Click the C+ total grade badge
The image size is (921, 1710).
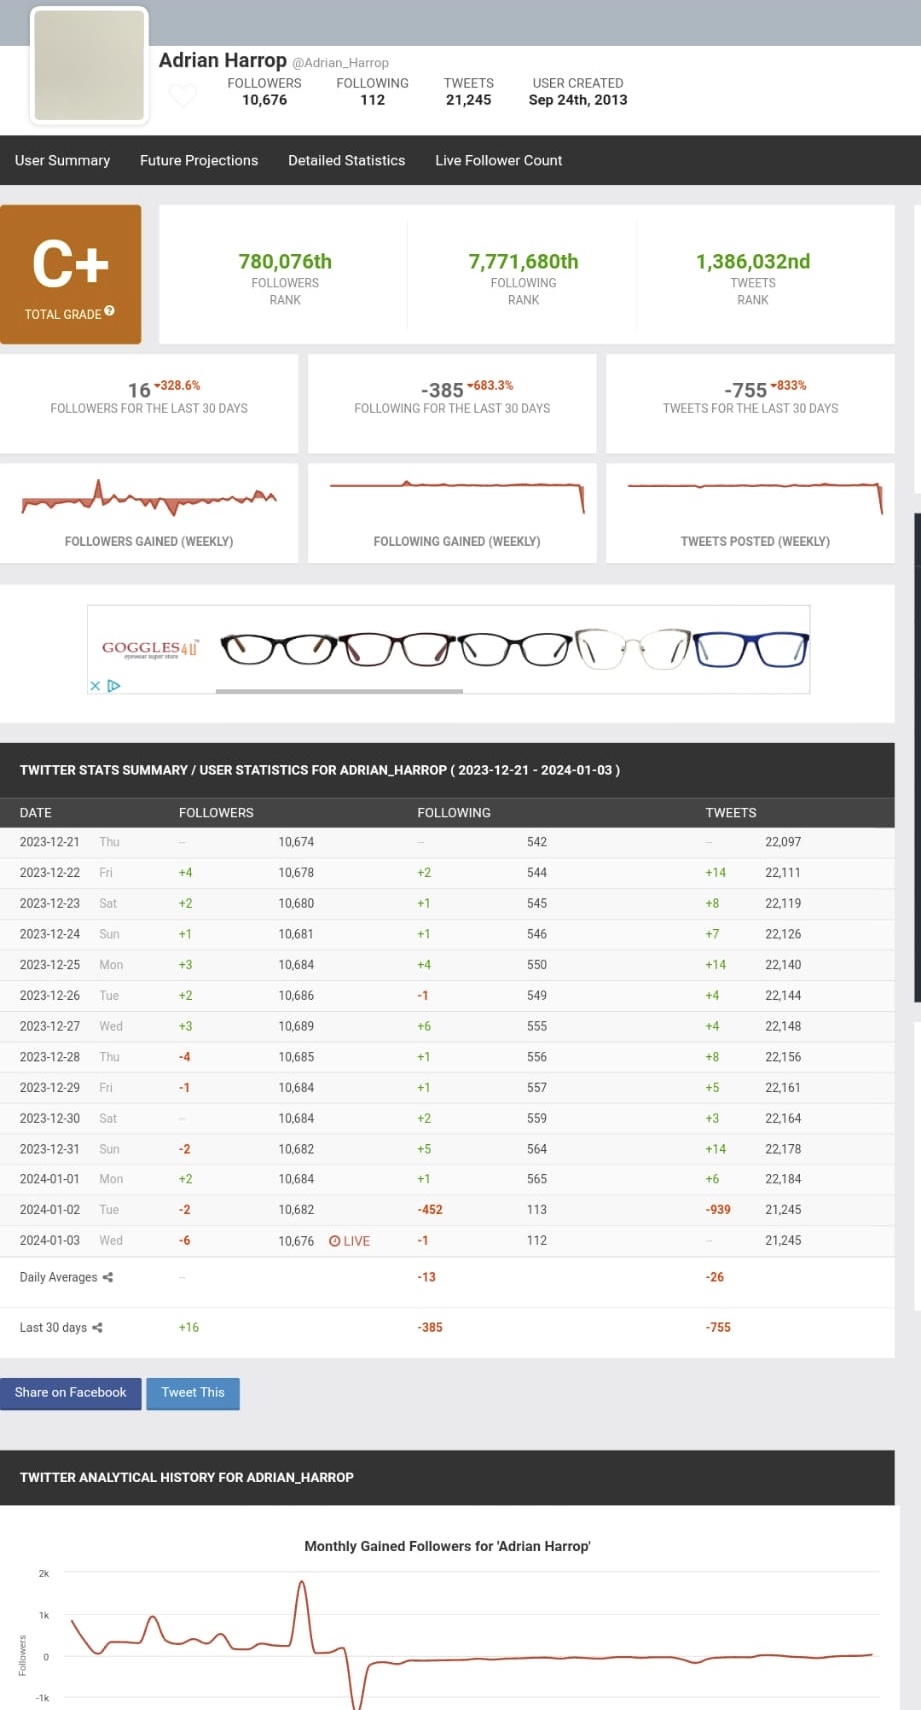point(70,274)
